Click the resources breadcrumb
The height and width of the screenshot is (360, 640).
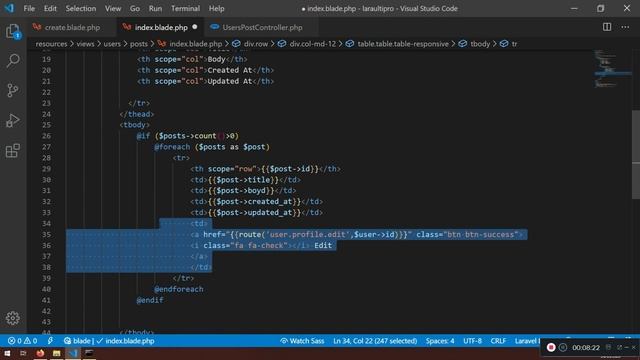click(x=51, y=44)
